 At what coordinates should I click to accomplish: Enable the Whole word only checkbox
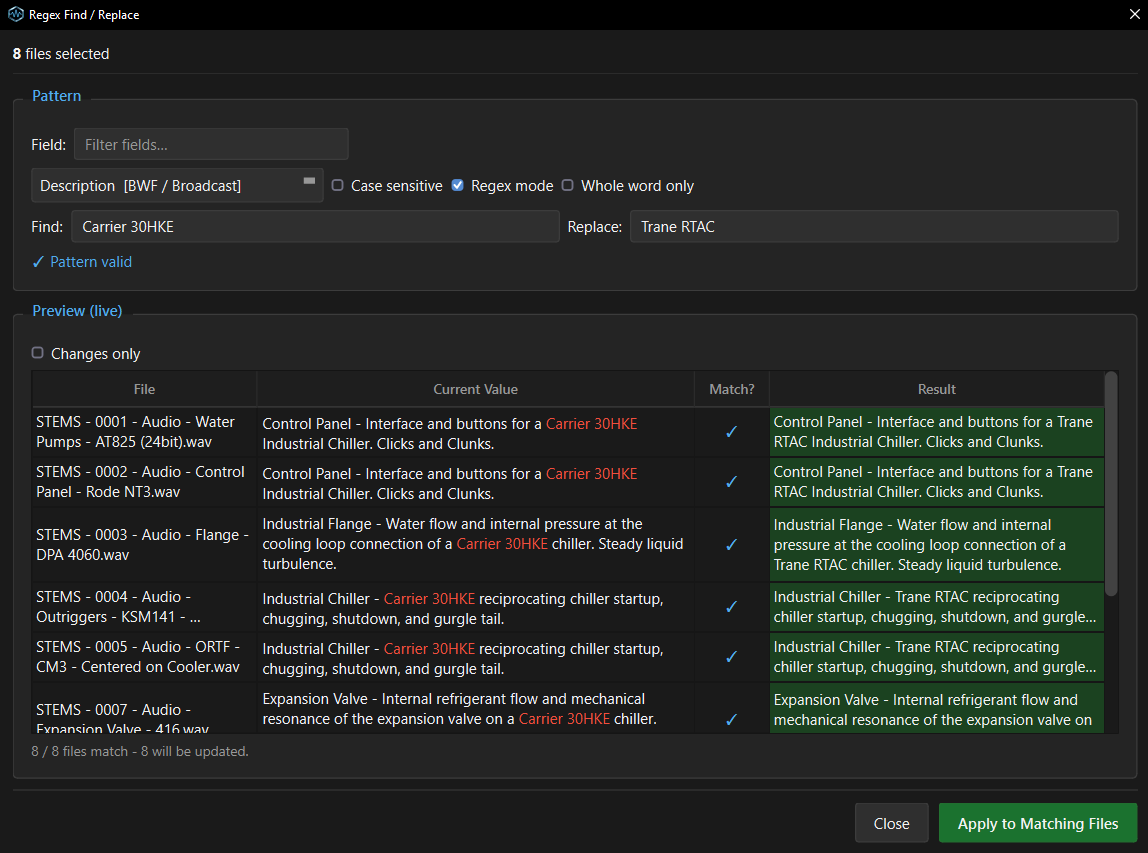[567, 185]
